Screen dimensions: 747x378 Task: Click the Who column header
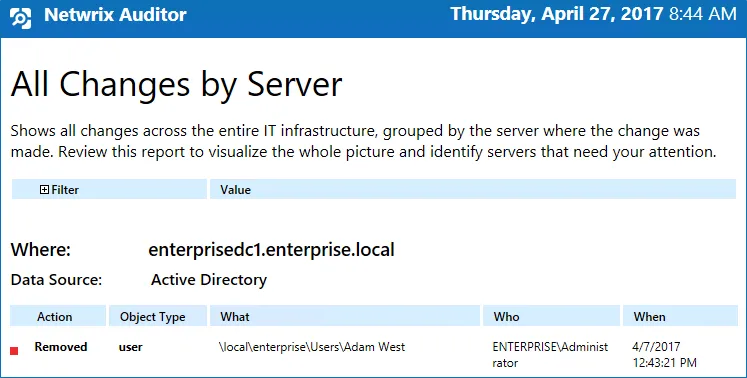click(x=551, y=317)
